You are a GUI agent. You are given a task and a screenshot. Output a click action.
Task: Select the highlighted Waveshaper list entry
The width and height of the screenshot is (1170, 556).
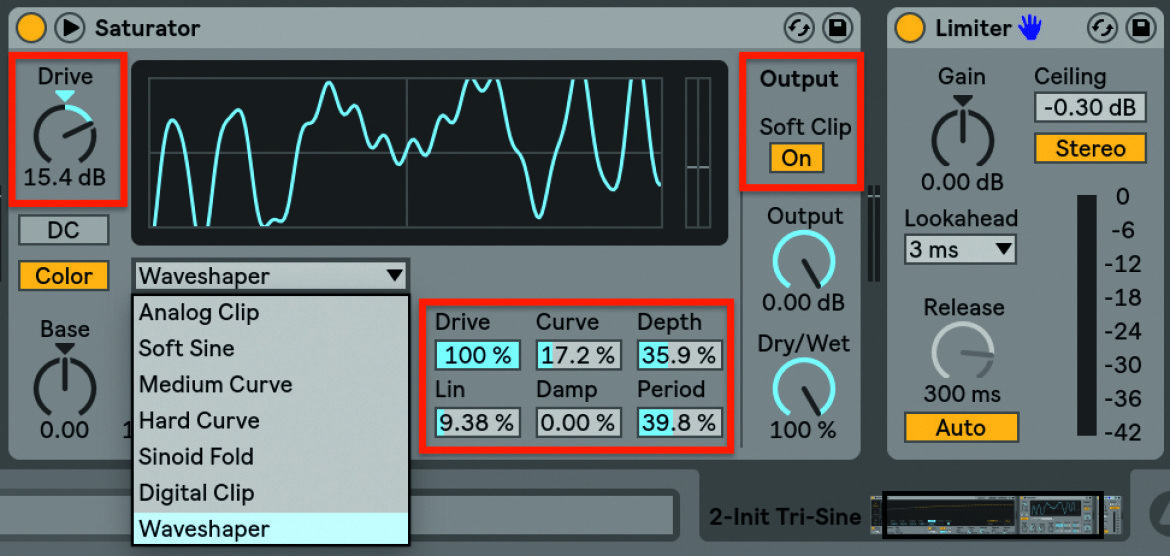271,528
